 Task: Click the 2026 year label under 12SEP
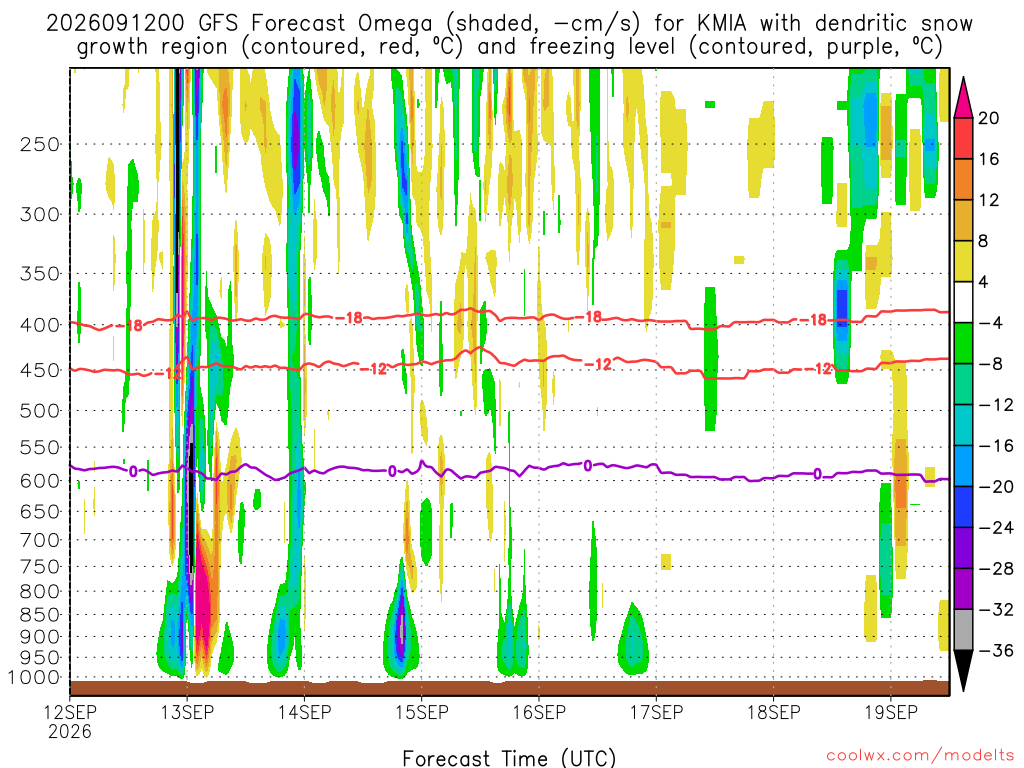(70, 731)
